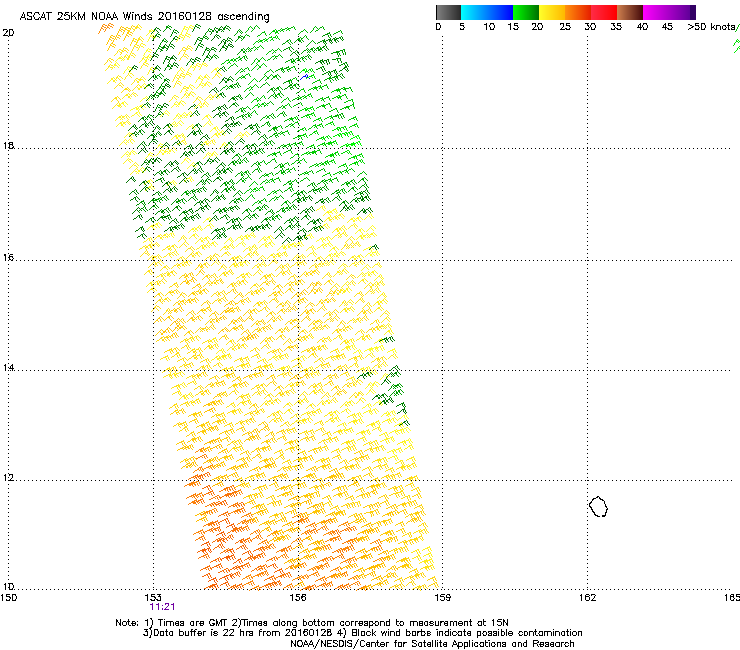Image resolution: width=740 pixels, height=650 pixels.
Task: Click the brown 35-40 knots color segment
Action: (630, 12)
